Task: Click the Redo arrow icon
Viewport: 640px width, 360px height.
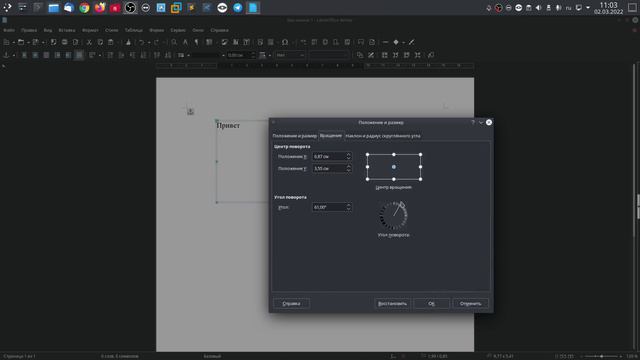Action: 156,42
